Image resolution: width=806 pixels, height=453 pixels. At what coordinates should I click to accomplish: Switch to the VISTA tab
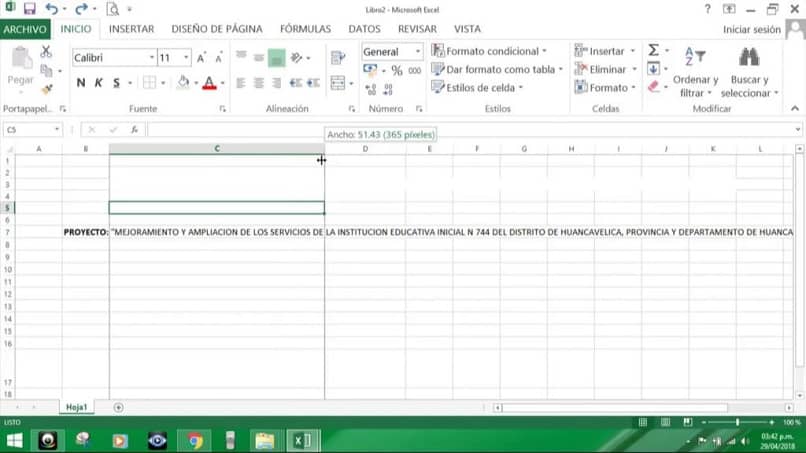[467, 29]
